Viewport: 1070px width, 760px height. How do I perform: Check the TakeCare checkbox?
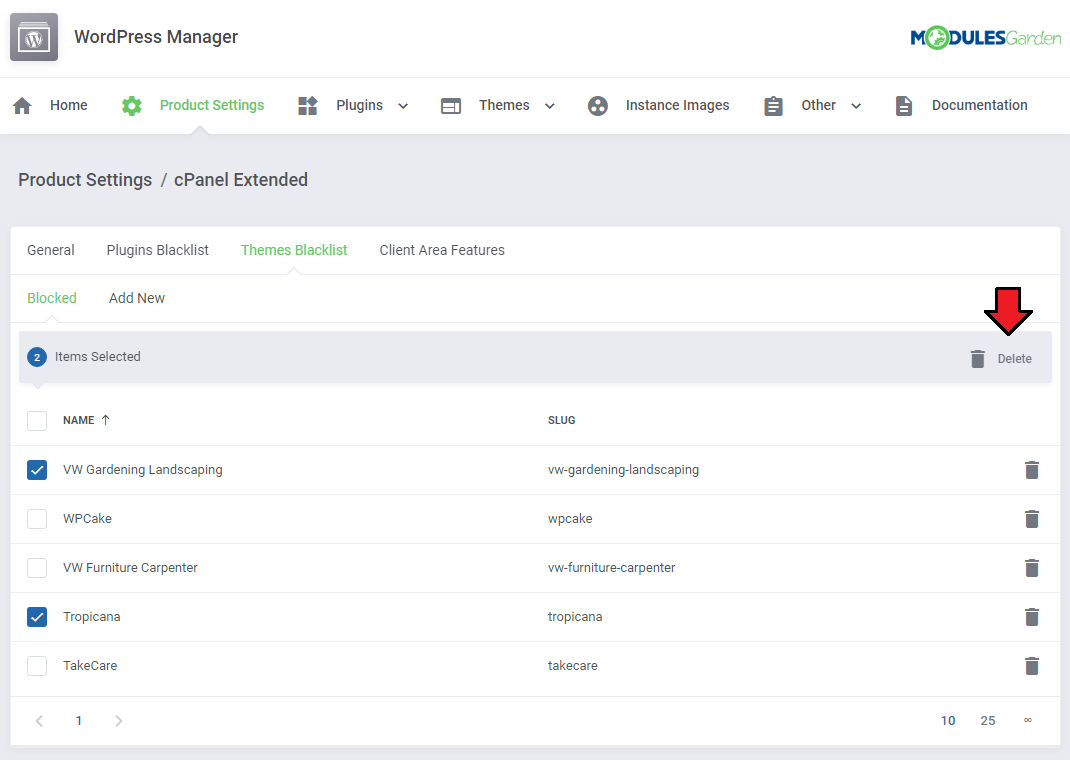(x=37, y=666)
